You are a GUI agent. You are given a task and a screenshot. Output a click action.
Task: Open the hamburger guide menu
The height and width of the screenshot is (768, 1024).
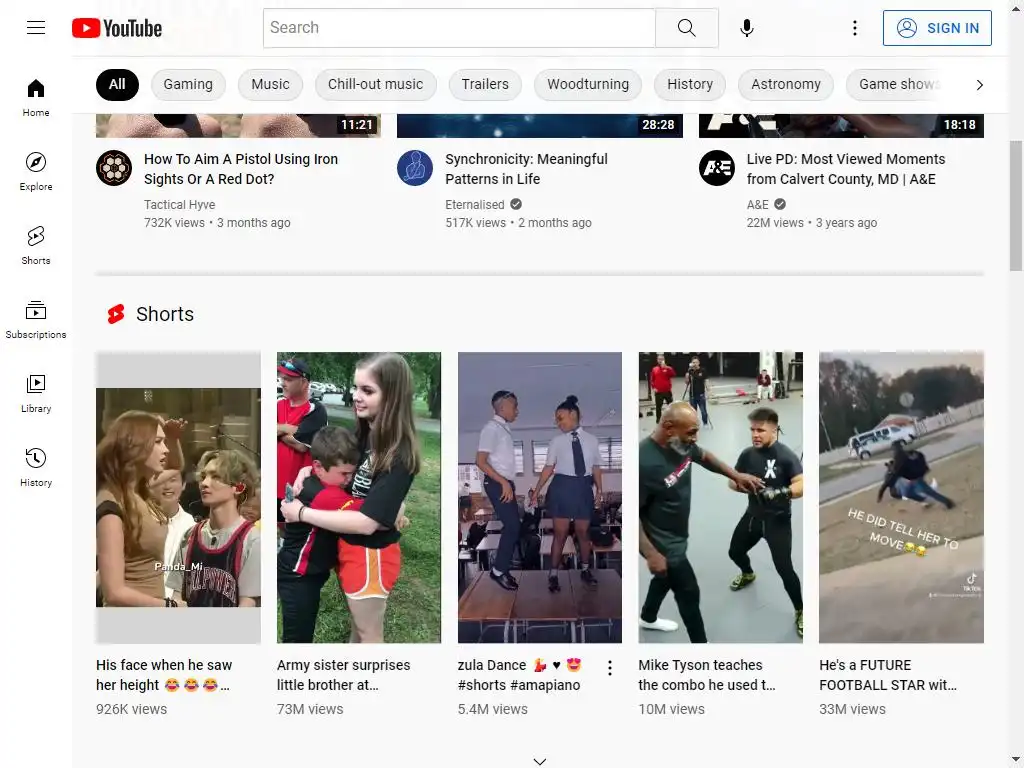[x=36, y=27]
